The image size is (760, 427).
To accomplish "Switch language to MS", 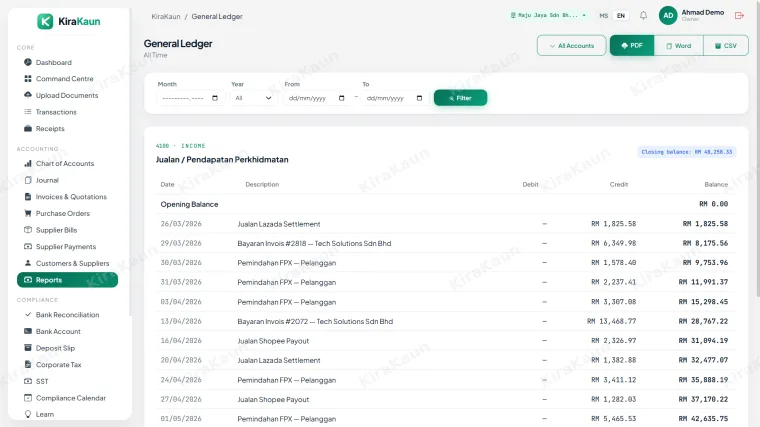I will [x=603, y=16].
